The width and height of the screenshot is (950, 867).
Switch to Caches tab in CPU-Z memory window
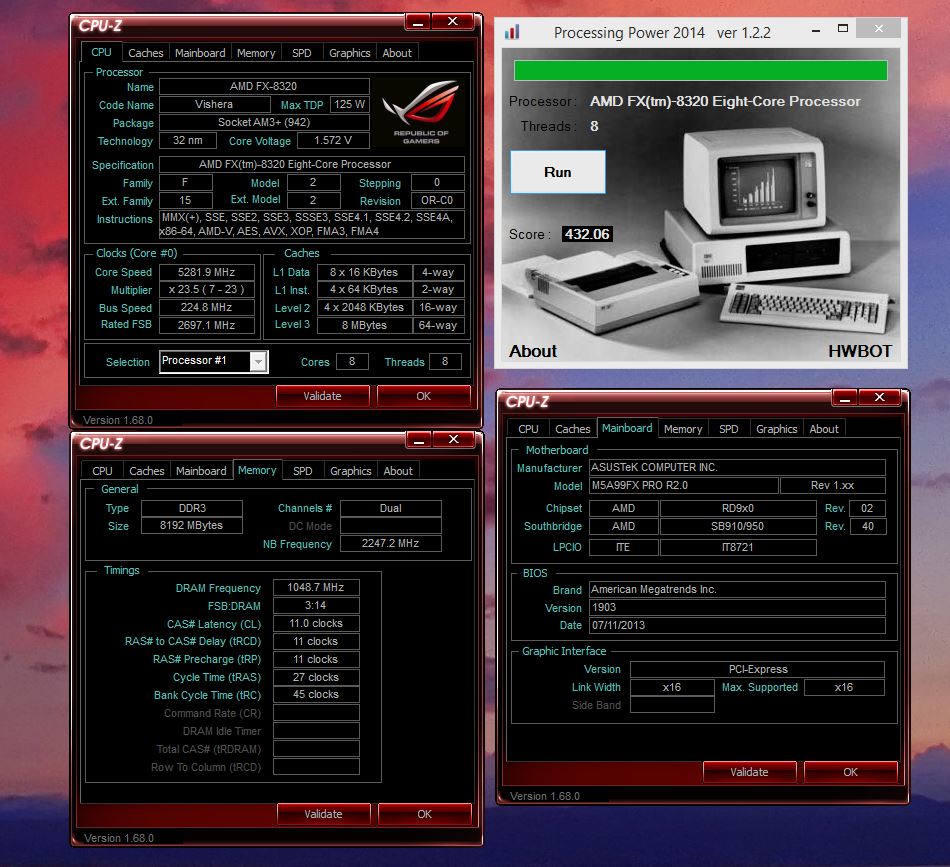pyautogui.click(x=147, y=471)
